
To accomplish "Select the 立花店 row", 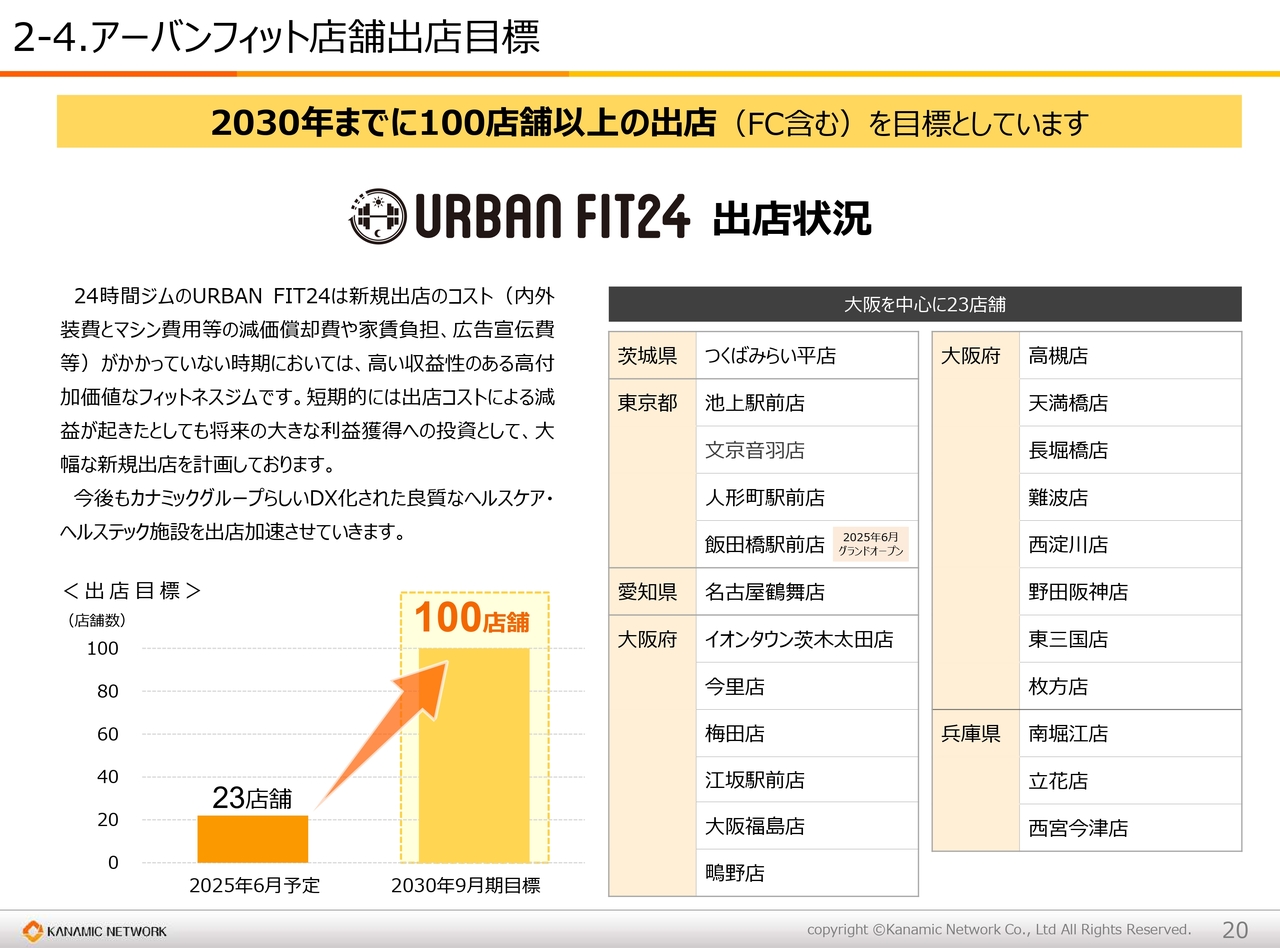I will click(1131, 780).
